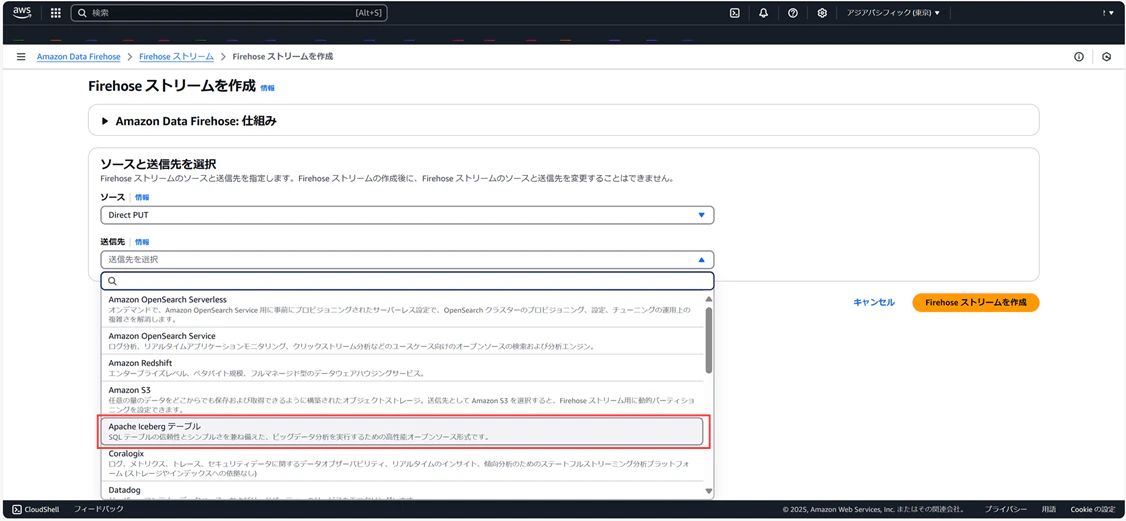Screen dimensions: 1126x521
Task: Open 情報 link next to page title
Action: coord(267,88)
